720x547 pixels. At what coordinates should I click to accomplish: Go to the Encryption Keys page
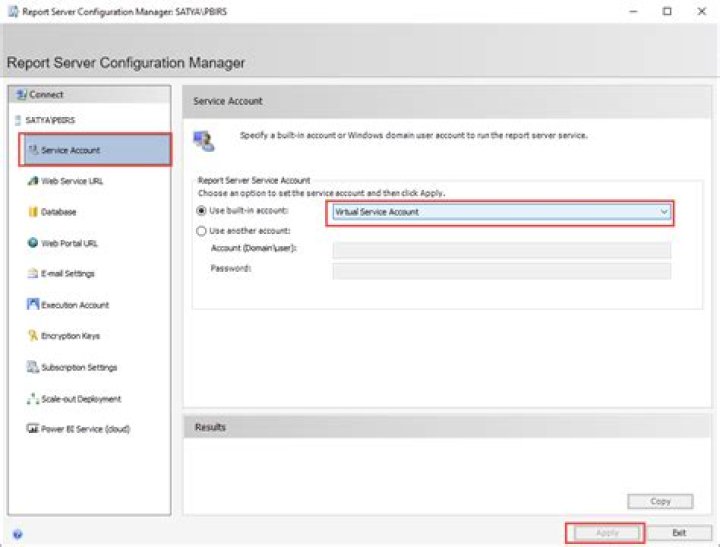[x=70, y=336]
